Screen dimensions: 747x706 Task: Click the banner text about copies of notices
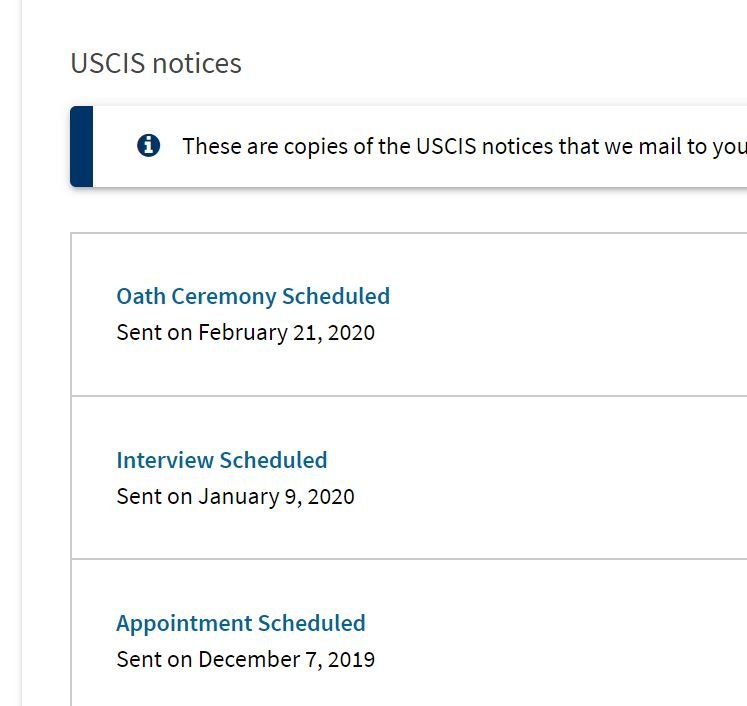click(x=464, y=146)
